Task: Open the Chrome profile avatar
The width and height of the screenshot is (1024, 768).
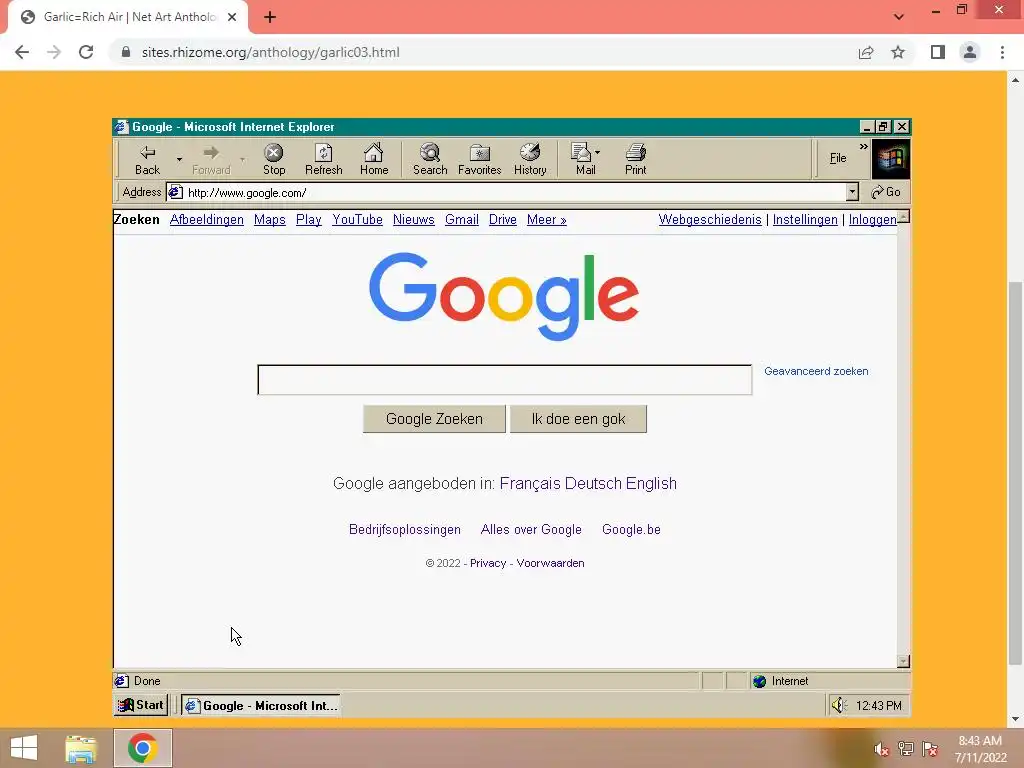Action: (970, 52)
